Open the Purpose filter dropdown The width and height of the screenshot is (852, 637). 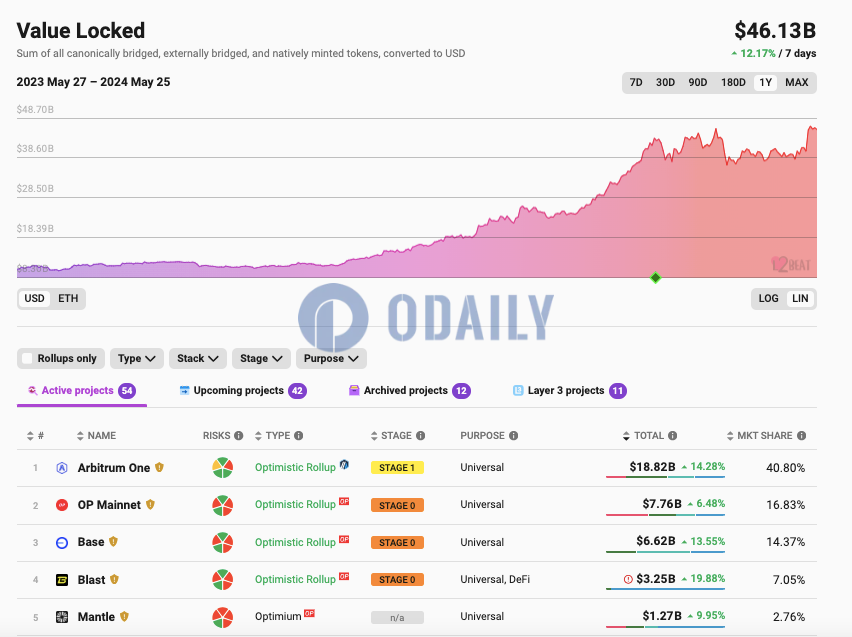(x=331, y=358)
